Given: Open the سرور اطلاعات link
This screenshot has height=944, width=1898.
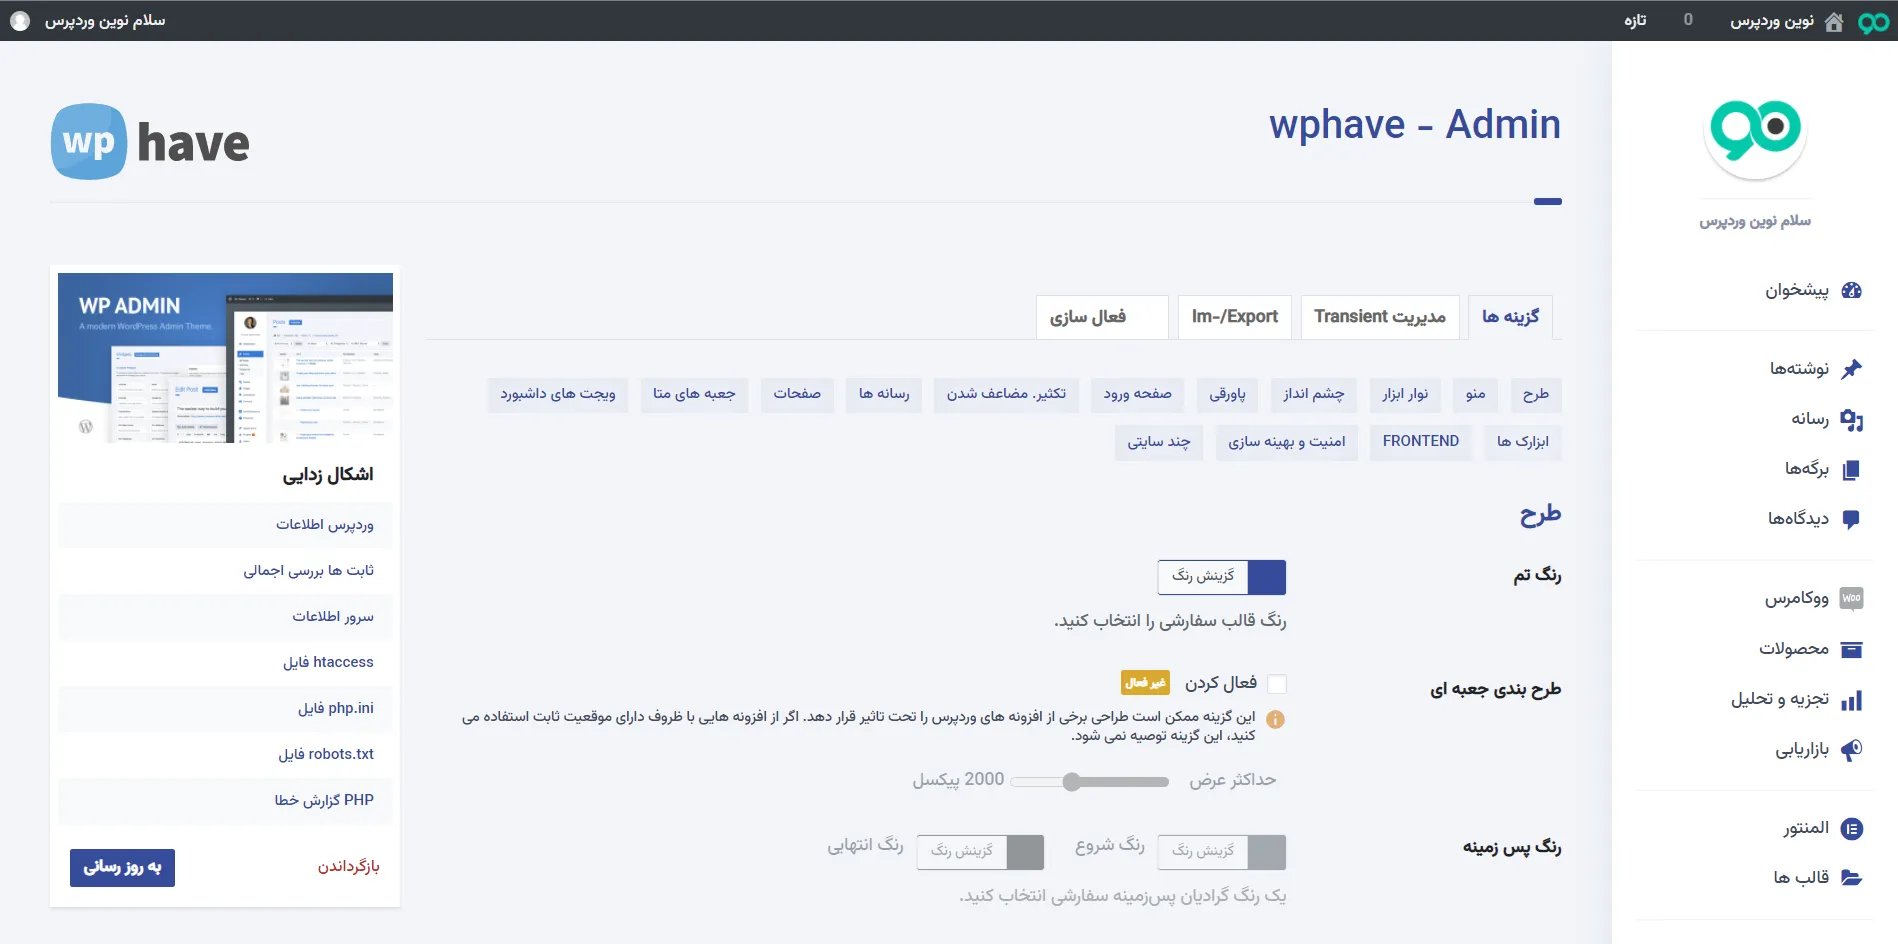Looking at the screenshot, I should point(333,617).
